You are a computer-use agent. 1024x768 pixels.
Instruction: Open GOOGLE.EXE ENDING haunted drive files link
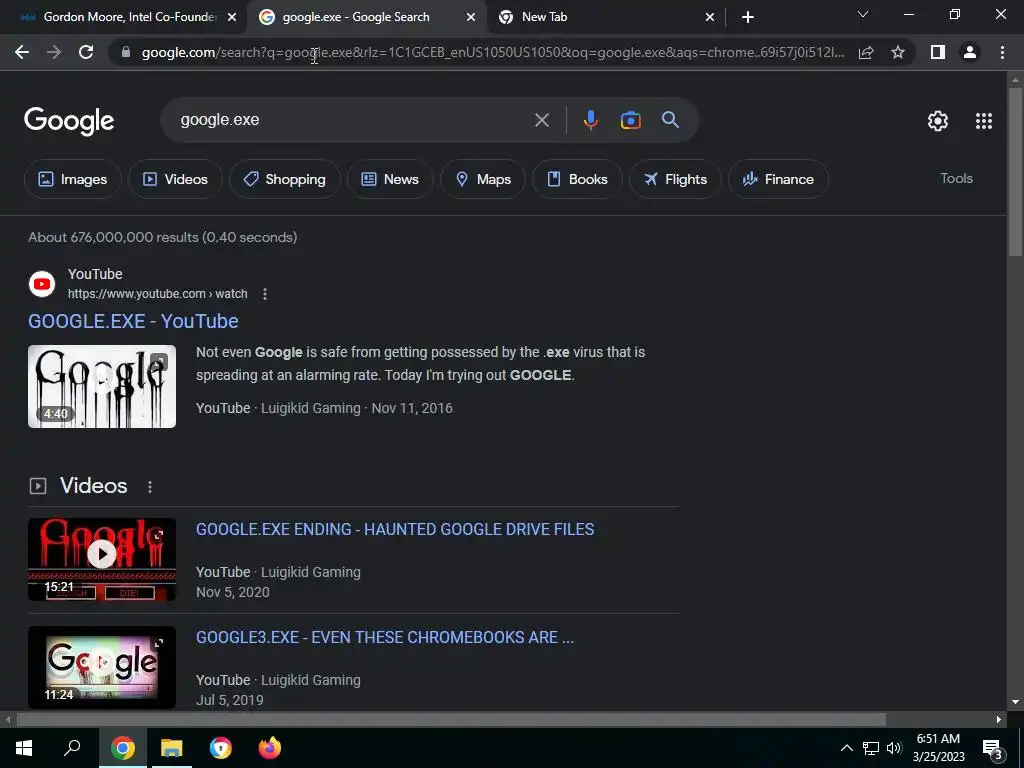tap(395, 529)
